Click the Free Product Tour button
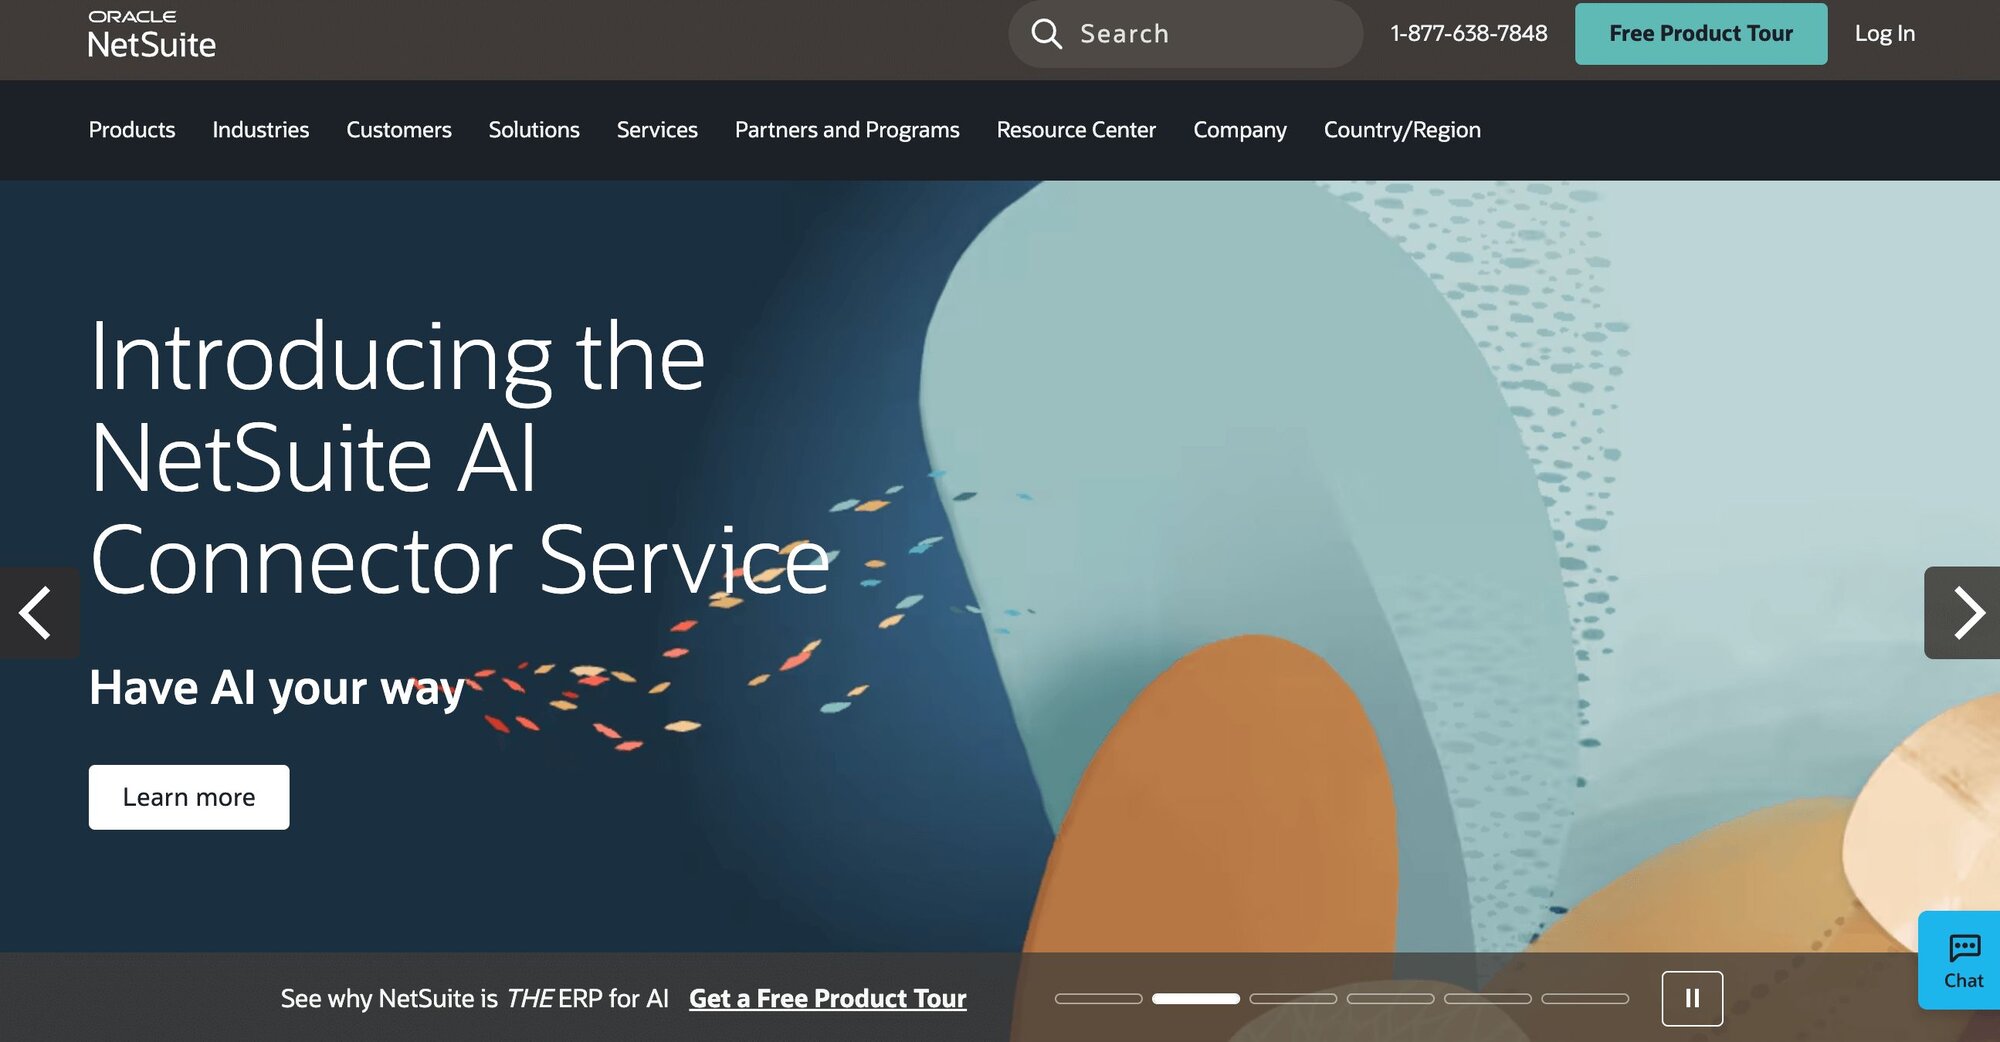 coord(1701,34)
